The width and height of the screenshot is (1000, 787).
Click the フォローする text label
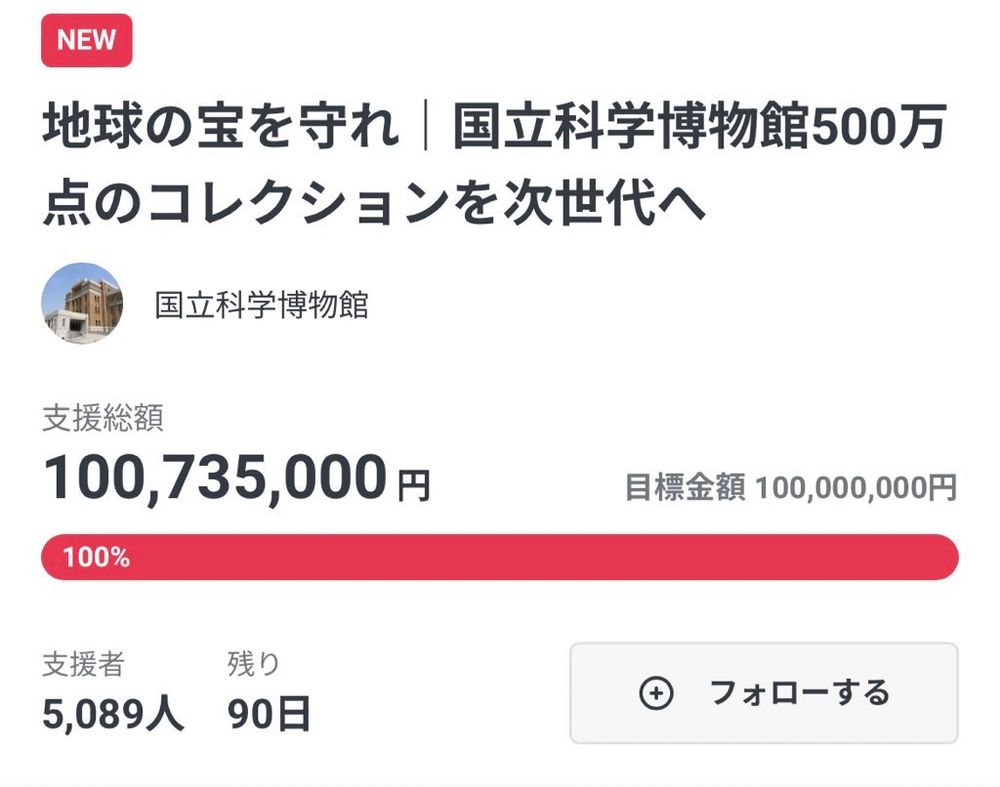pos(799,693)
